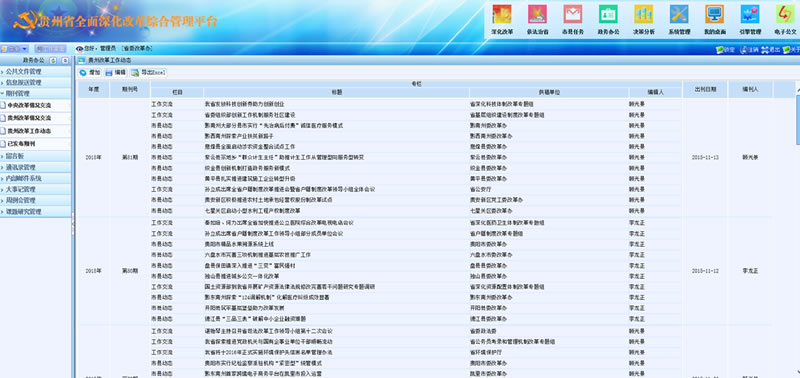
Task: Open the 我的桌面 monitor icon
Action: tap(714, 14)
